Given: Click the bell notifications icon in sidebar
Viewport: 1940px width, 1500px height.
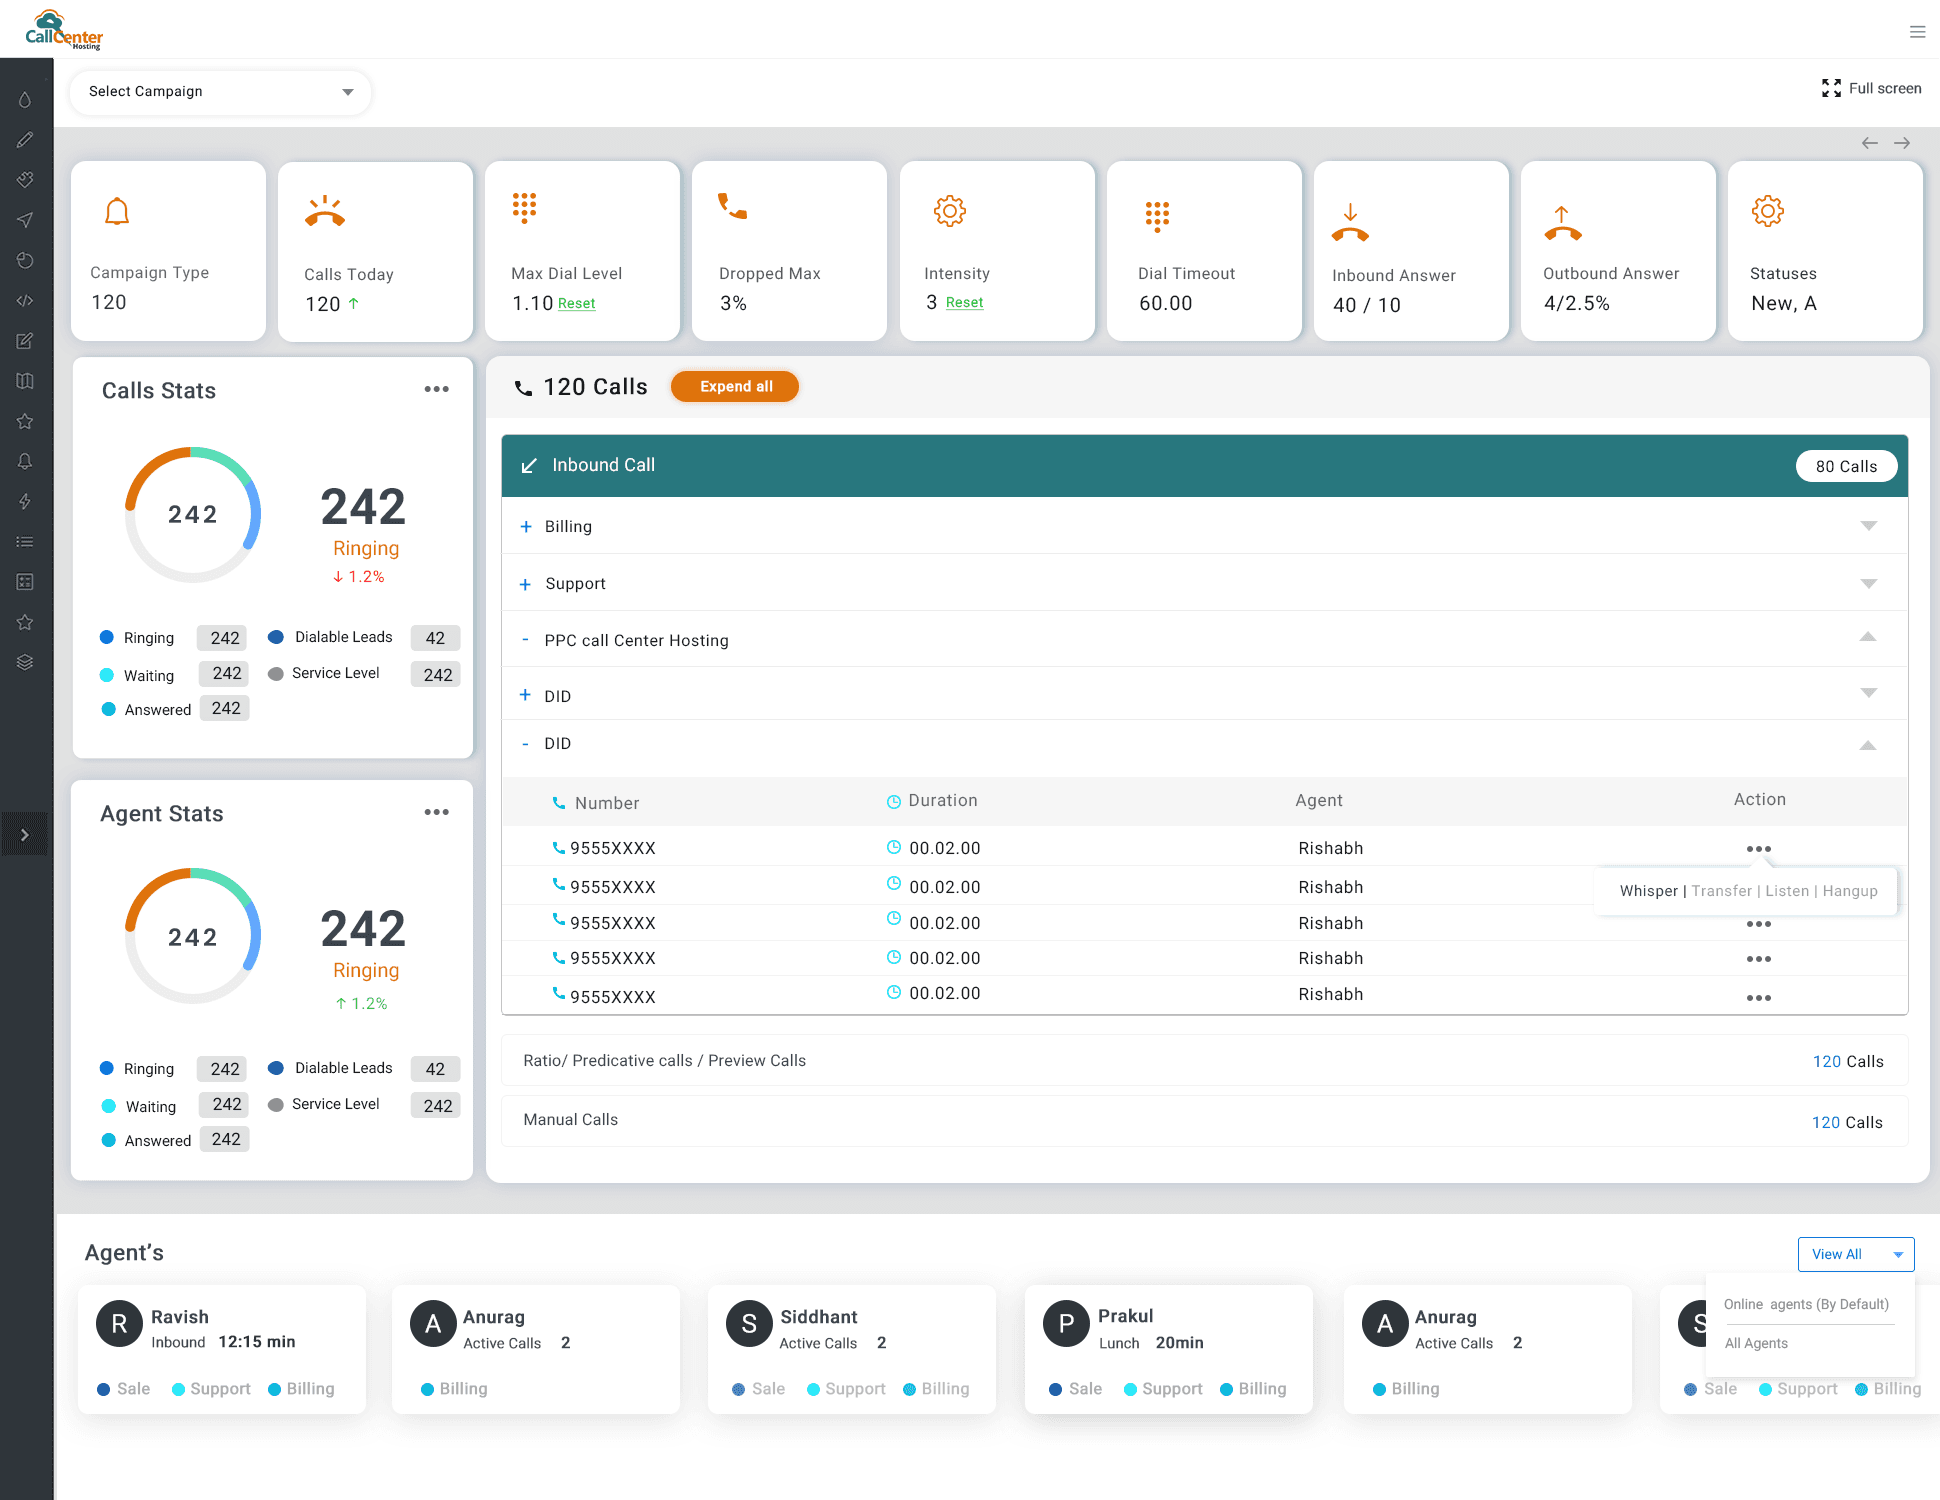Looking at the screenshot, I should pos(25,461).
